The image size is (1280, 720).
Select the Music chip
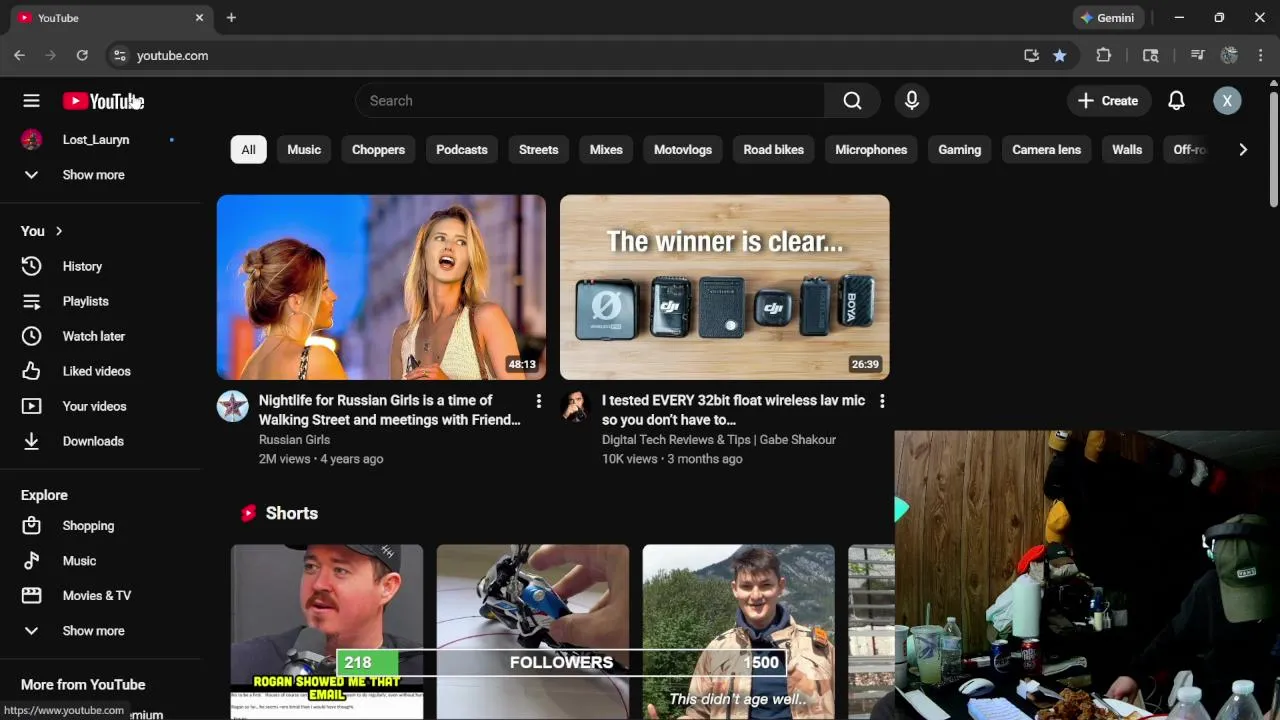point(304,150)
